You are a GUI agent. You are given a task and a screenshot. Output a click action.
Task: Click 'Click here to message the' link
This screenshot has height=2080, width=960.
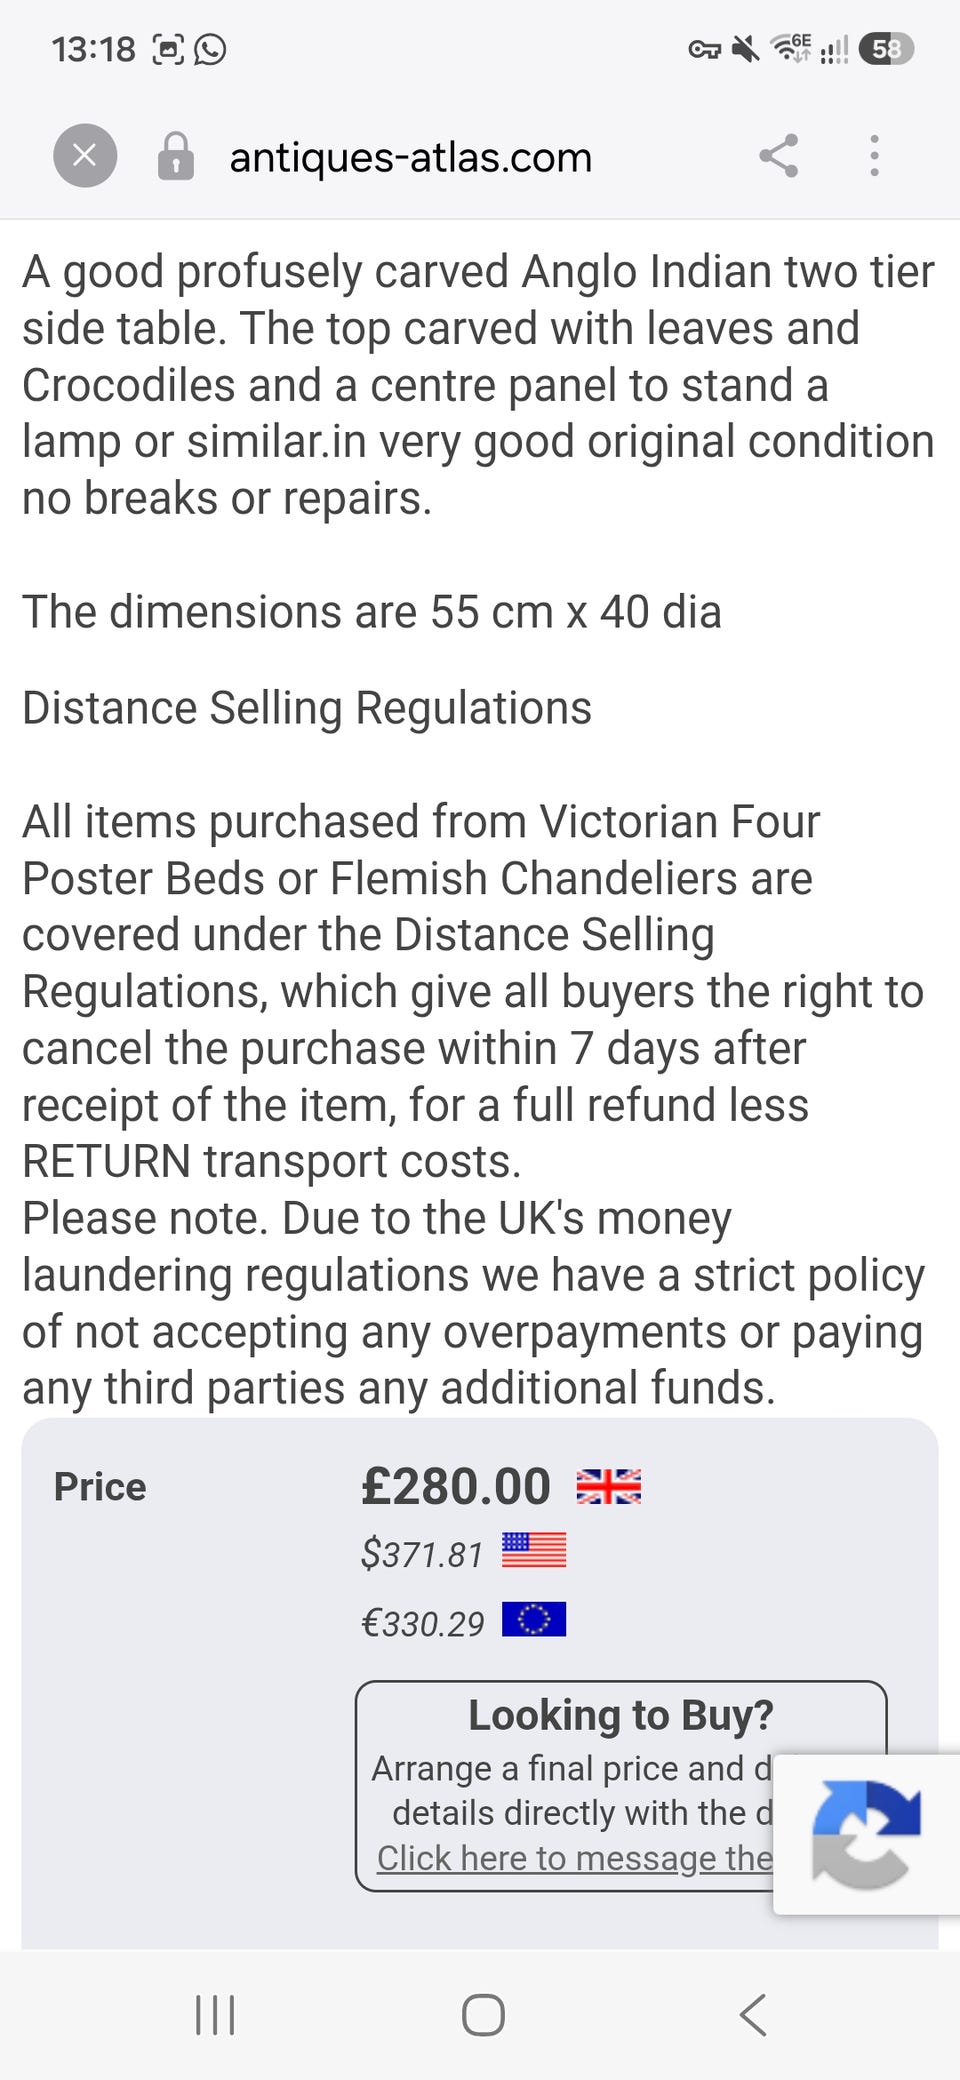click(x=575, y=1858)
